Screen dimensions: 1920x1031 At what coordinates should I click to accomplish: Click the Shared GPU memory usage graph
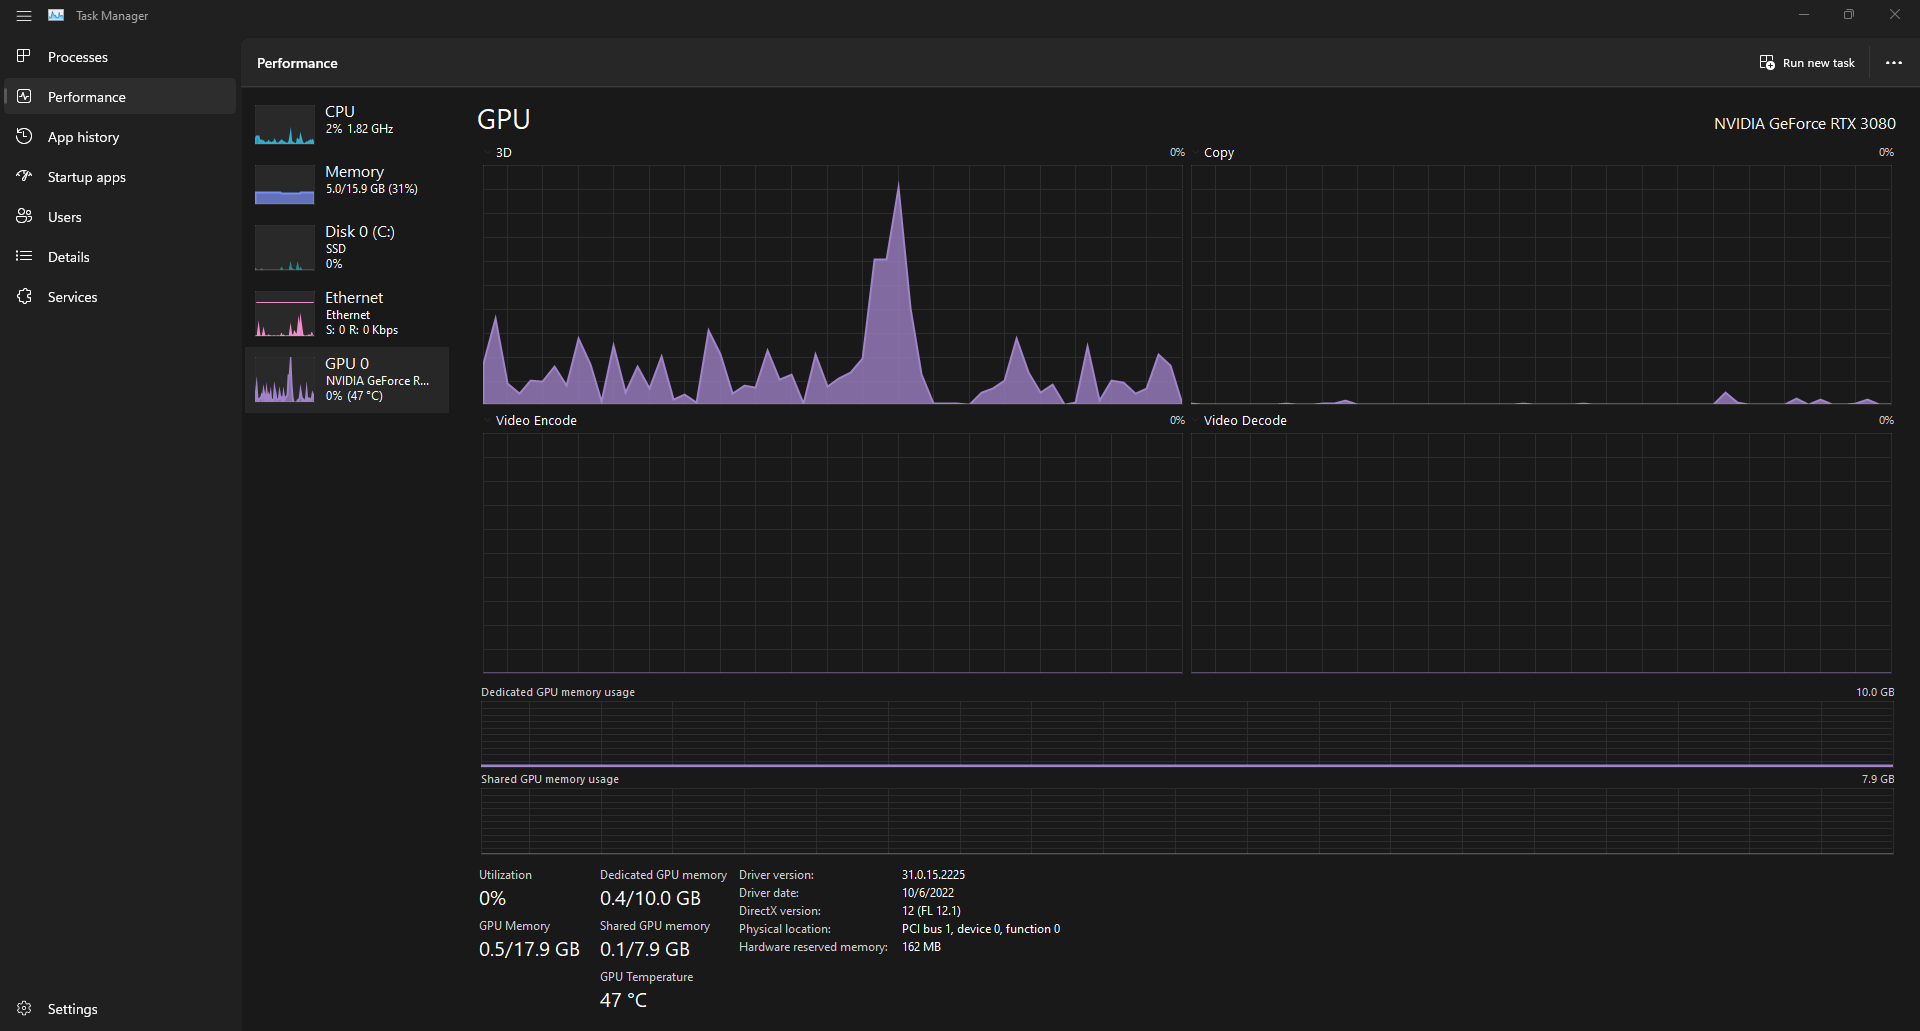point(1187,821)
